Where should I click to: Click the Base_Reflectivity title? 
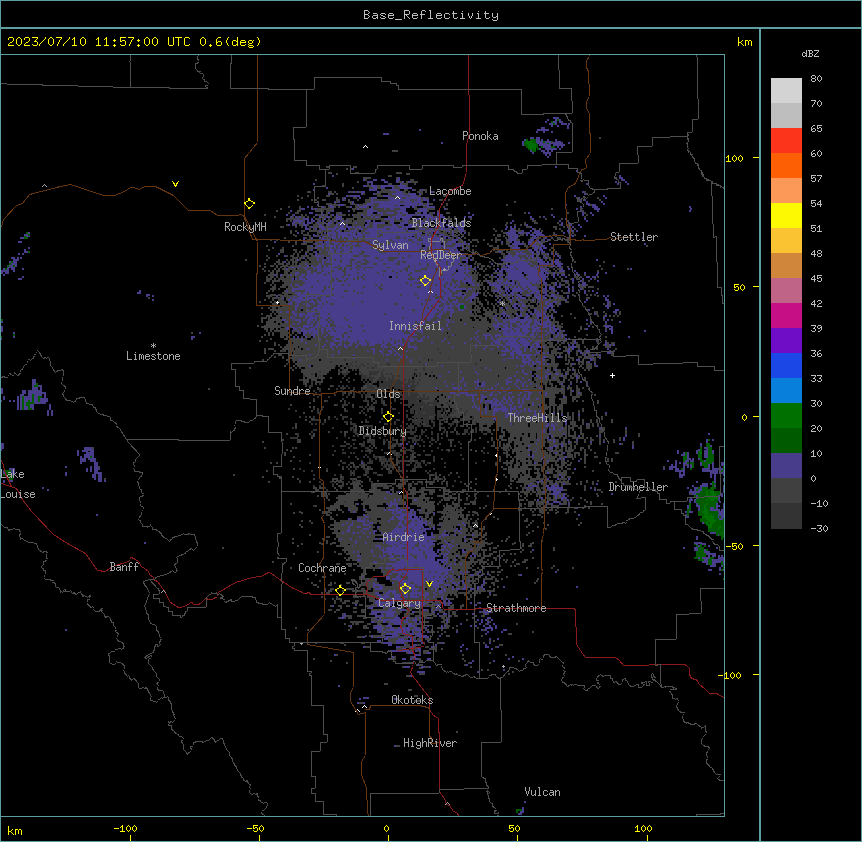431,15
